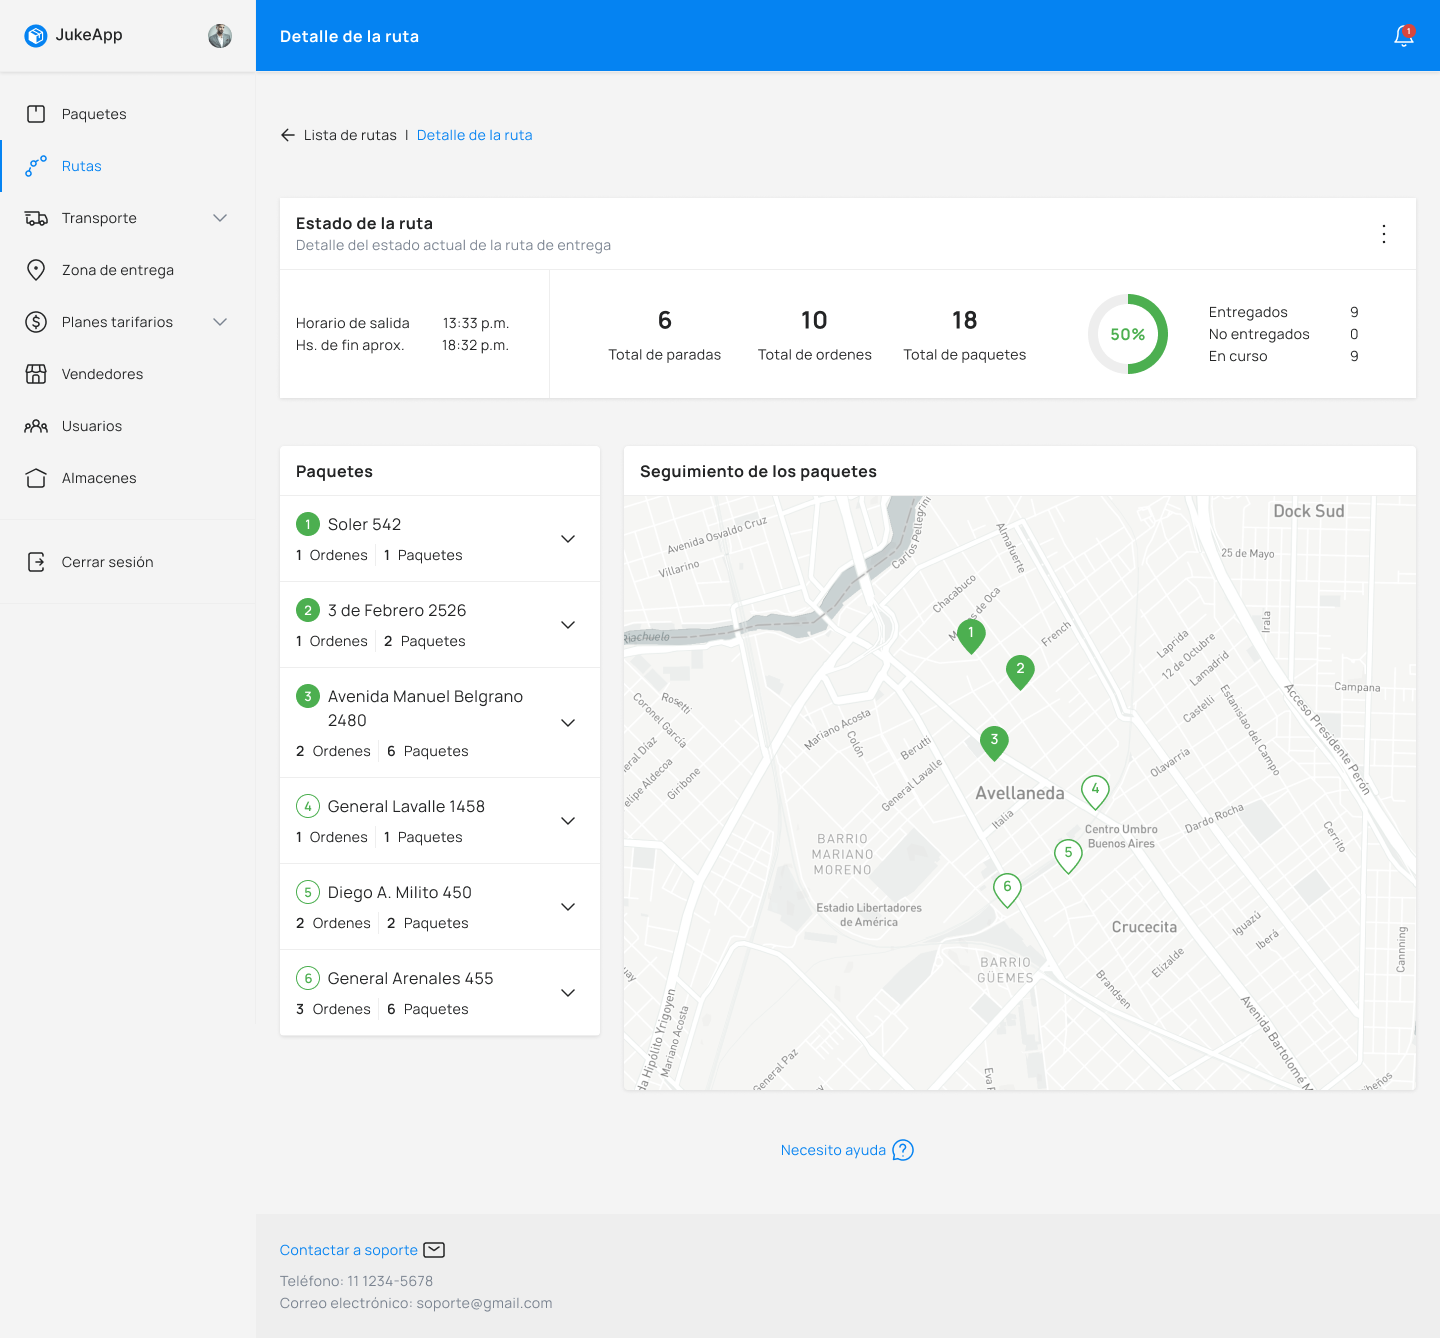Select map marker 4
Screen dimensions: 1440x1338
pyautogui.click(x=1095, y=792)
